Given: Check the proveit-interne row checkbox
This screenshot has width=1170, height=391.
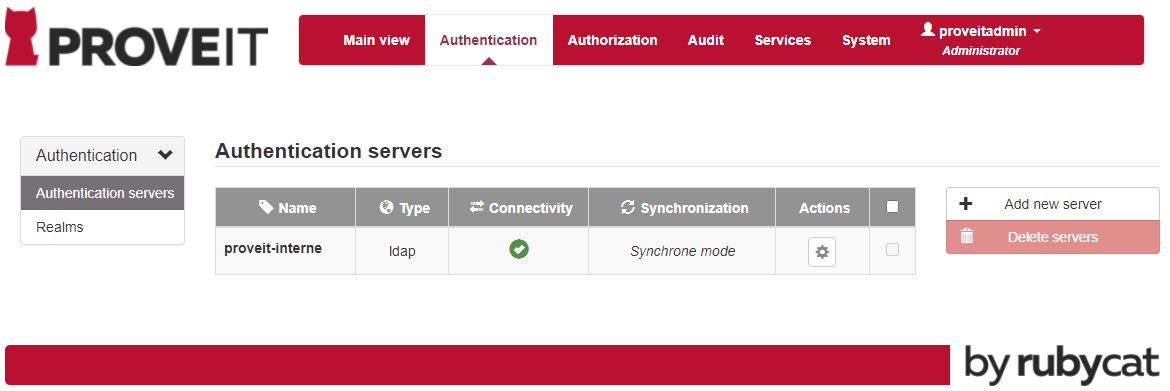Looking at the screenshot, I should pyautogui.click(x=892, y=250).
